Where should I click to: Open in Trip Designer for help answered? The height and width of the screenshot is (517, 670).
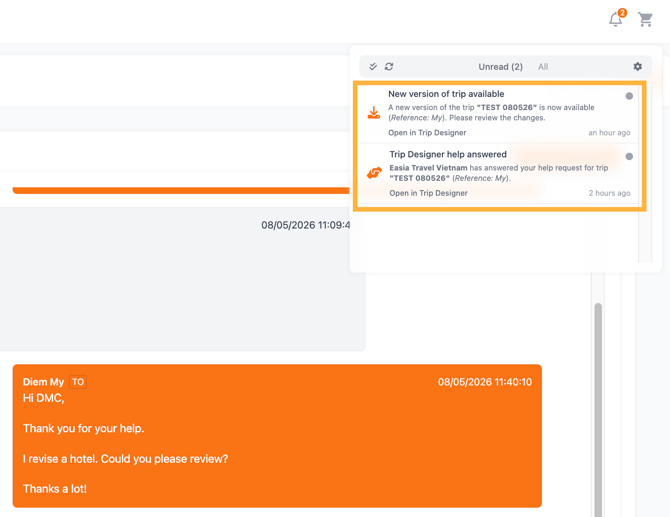click(428, 193)
